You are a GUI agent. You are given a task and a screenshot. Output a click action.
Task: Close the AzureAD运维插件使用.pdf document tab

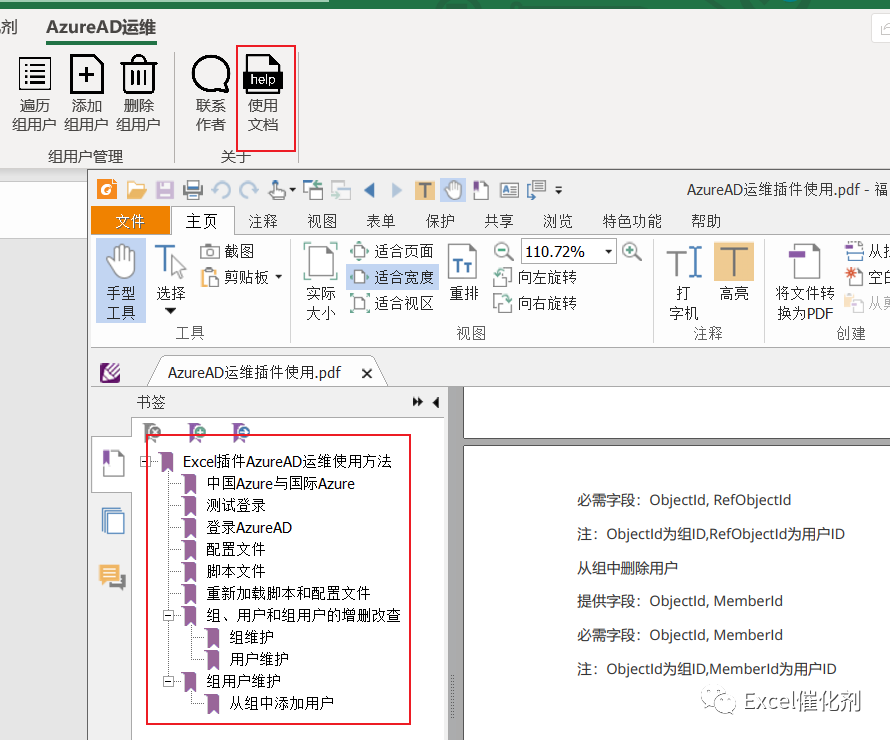click(367, 373)
